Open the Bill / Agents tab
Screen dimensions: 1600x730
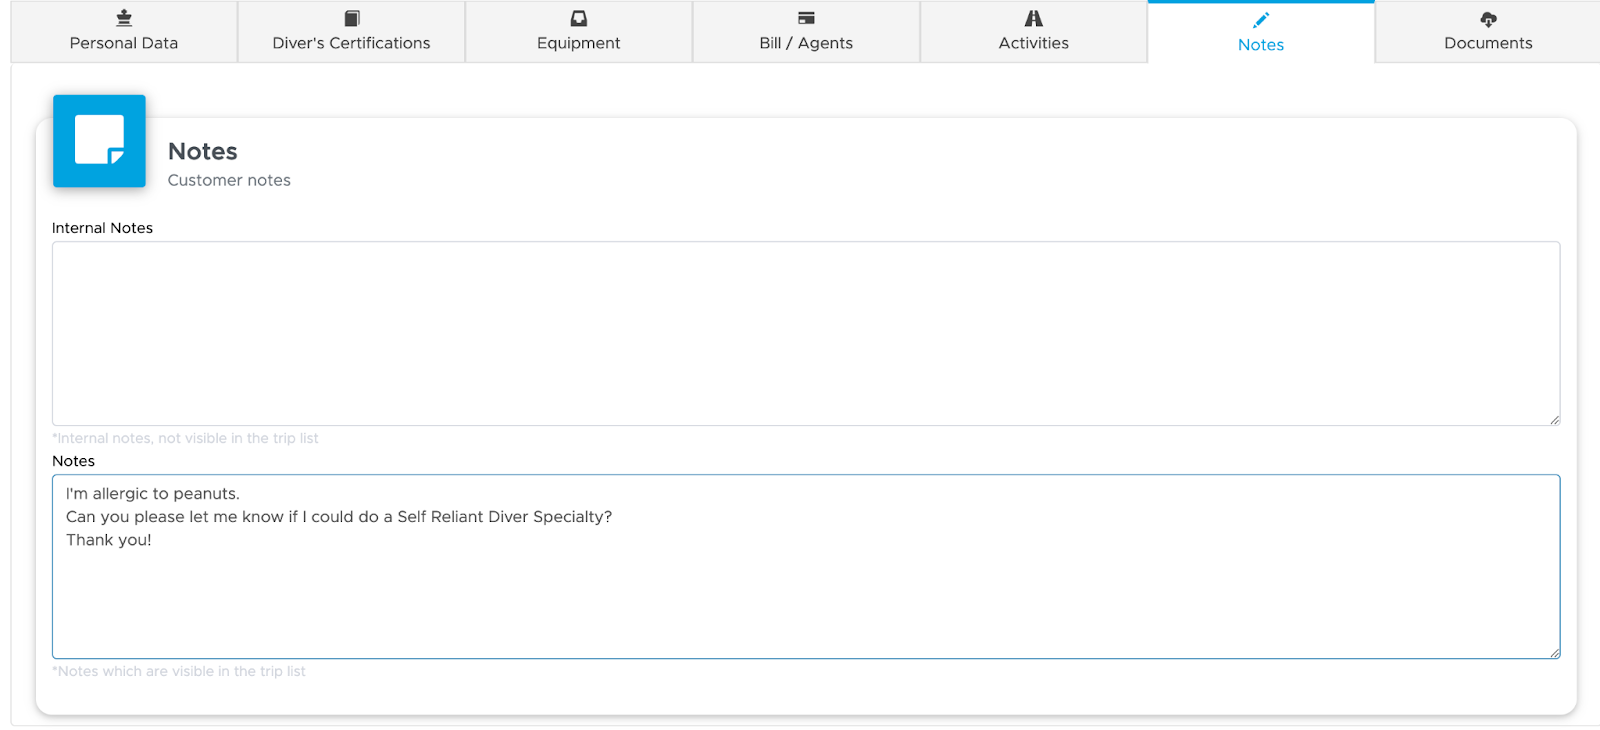[806, 32]
